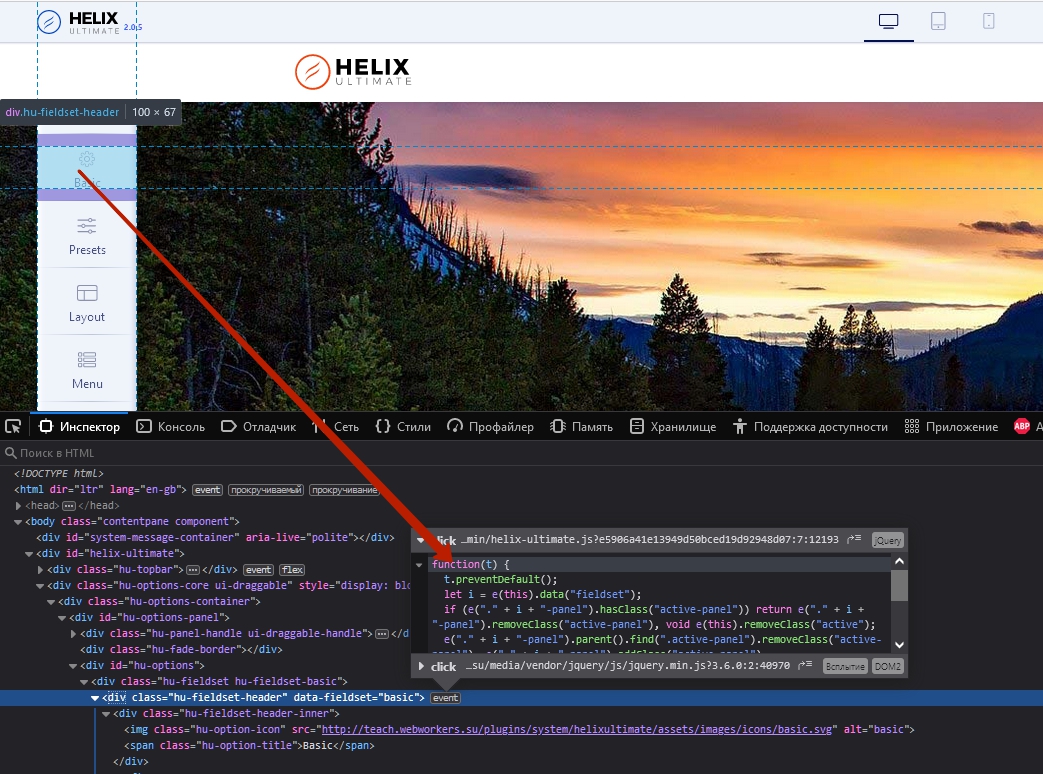Switch to mobile phone preview
The image size is (1043, 774).
[x=988, y=21]
